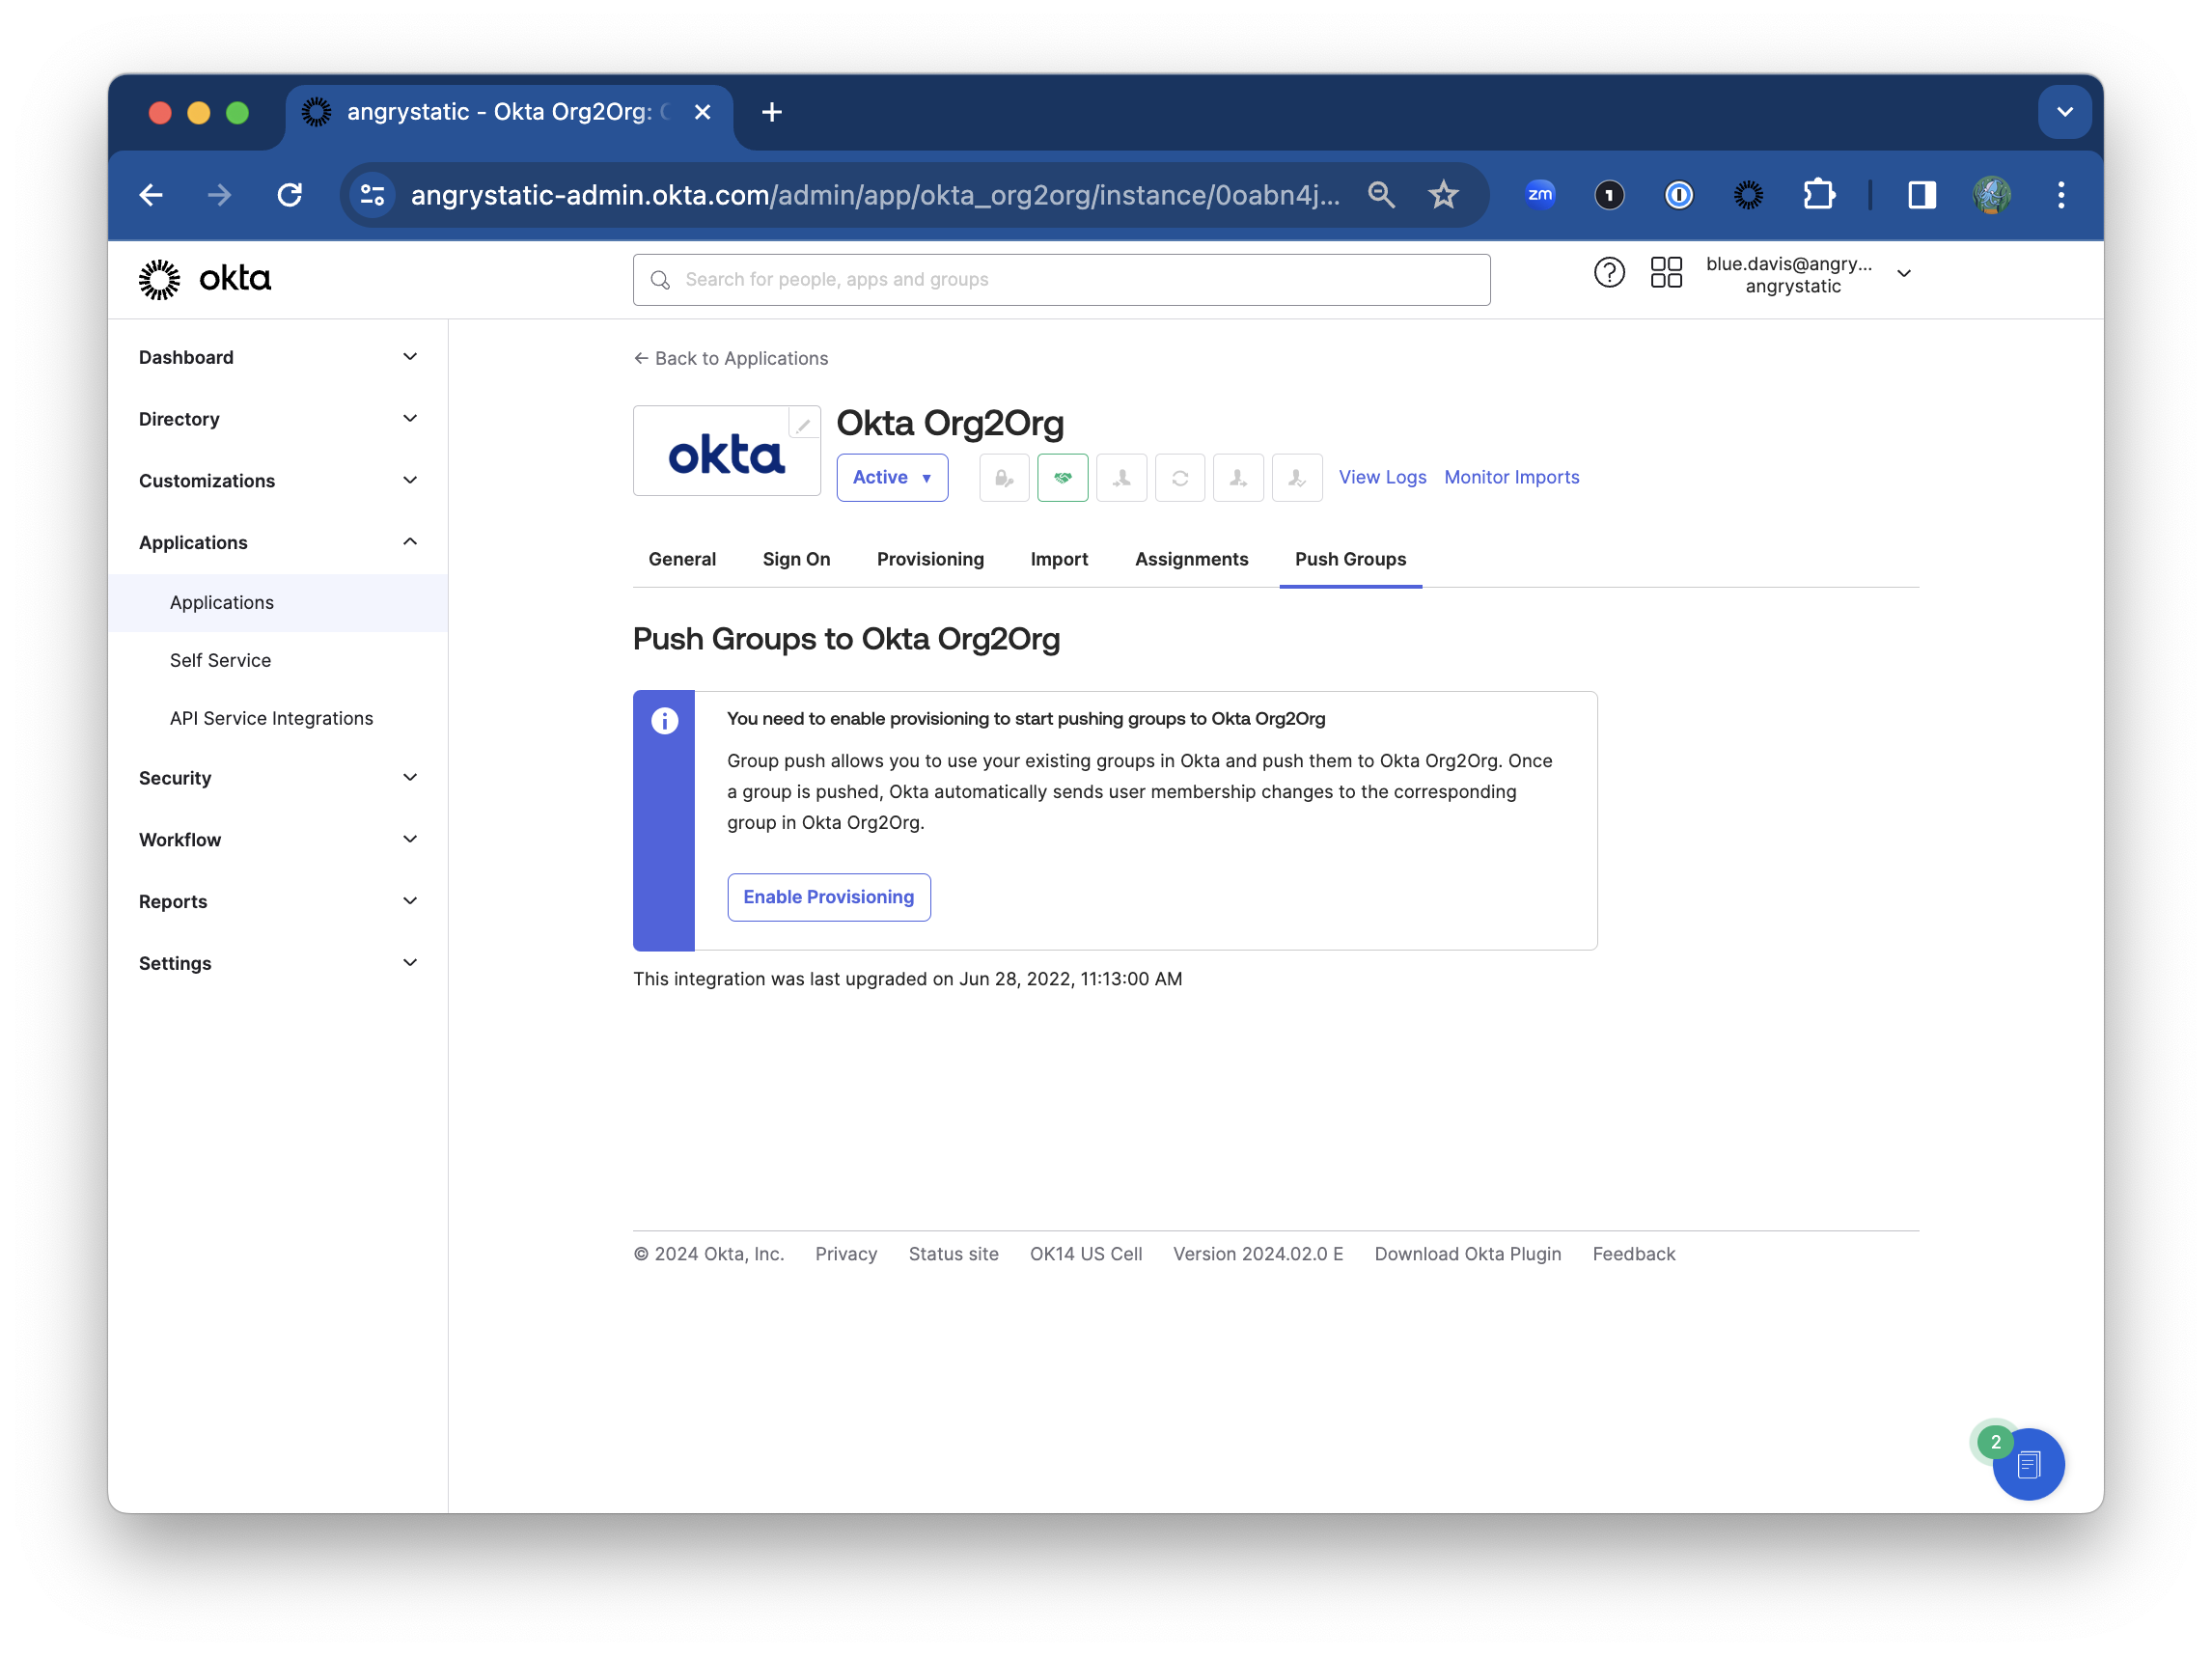
Task: Click the user import status icon
Action: [1121, 477]
